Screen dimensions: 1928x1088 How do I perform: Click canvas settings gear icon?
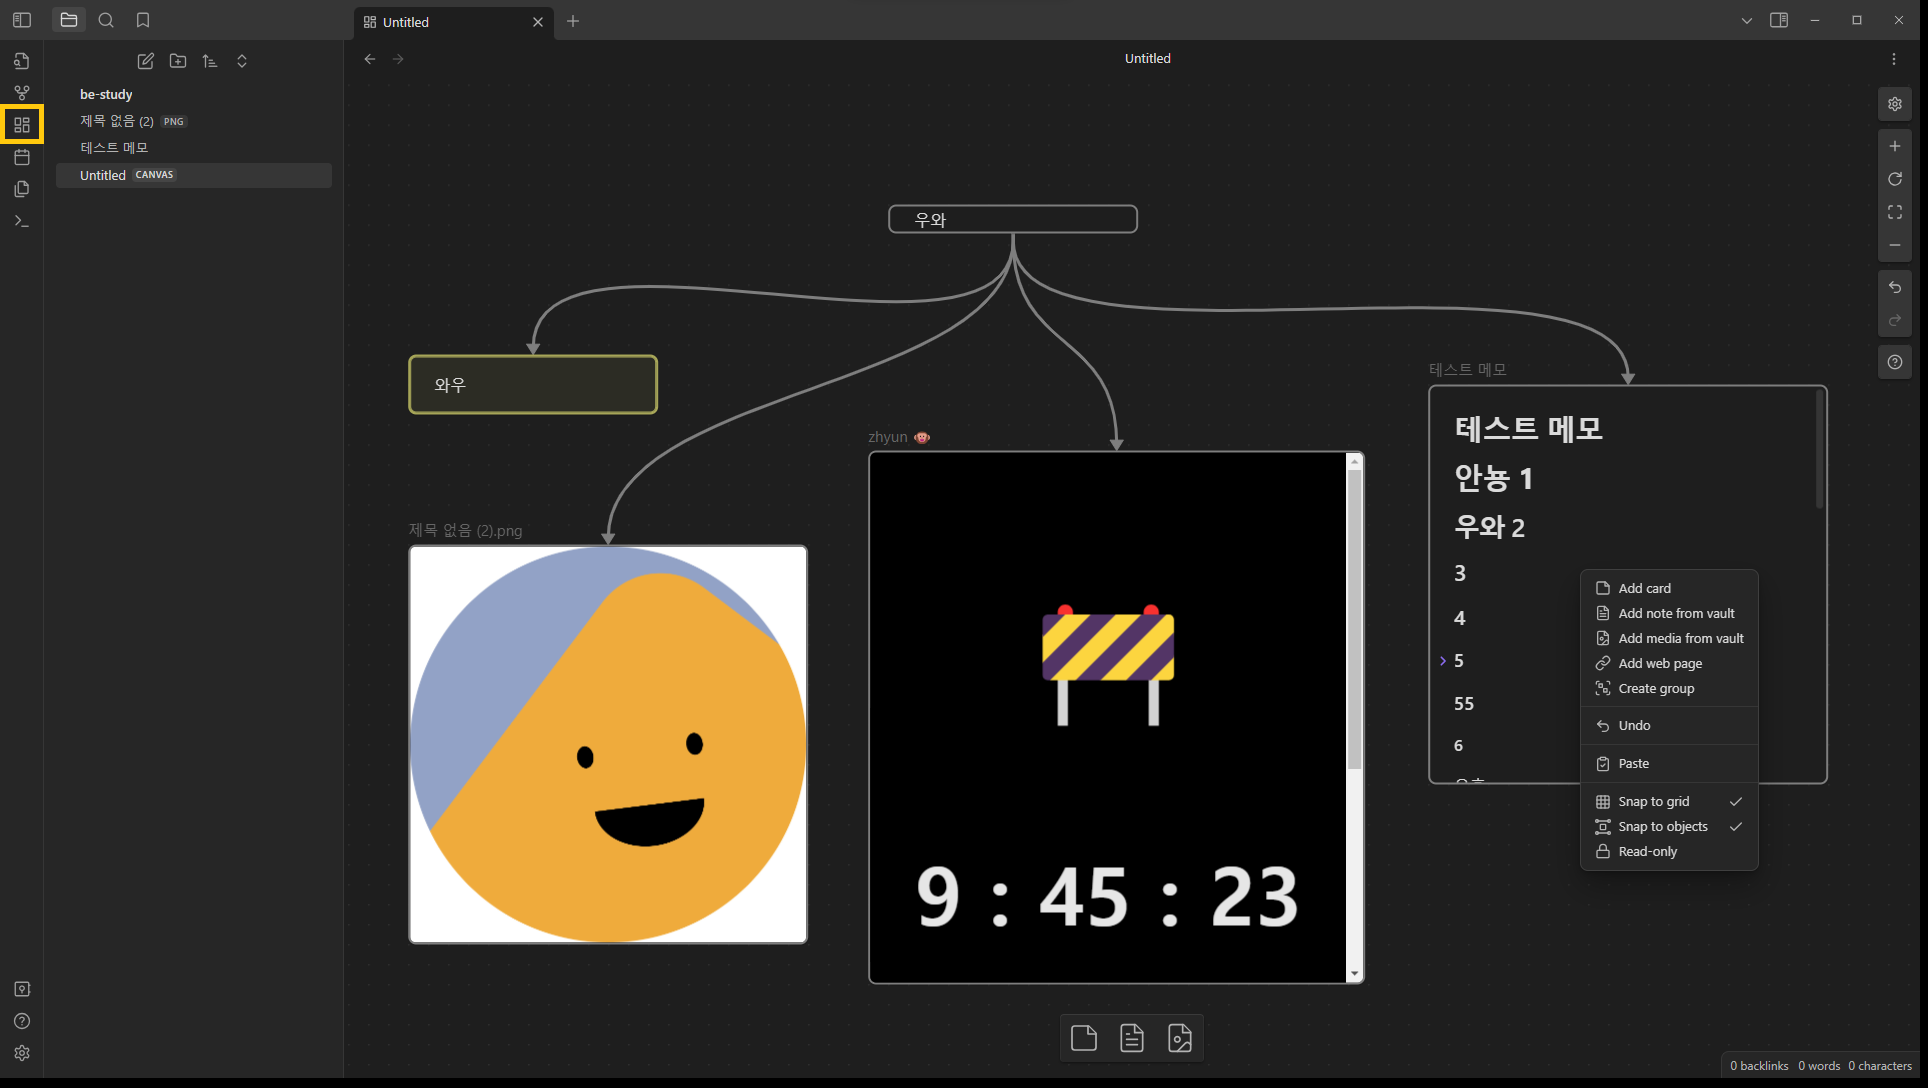tap(1895, 104)
